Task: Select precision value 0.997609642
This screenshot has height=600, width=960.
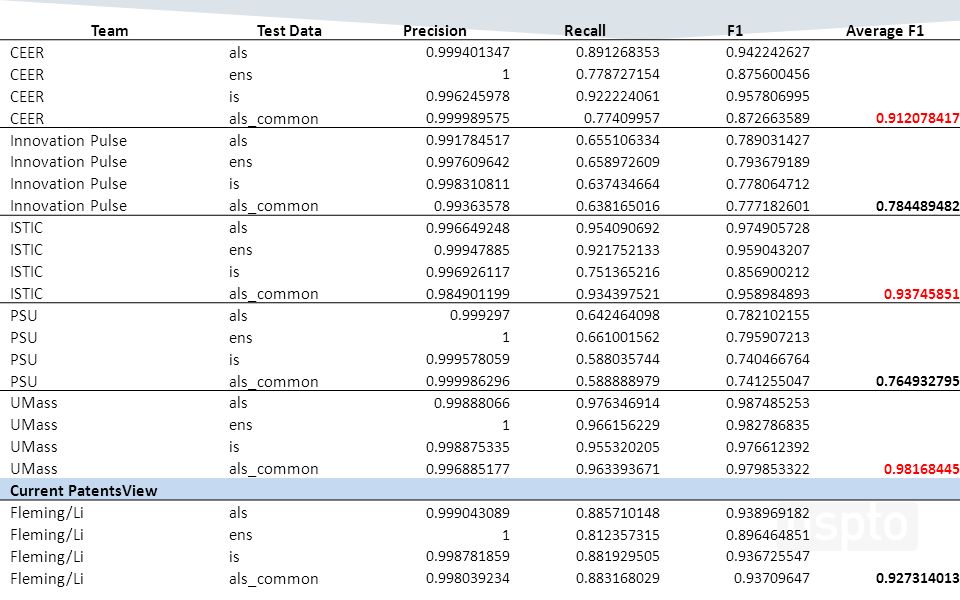Action: pos(468,162)
